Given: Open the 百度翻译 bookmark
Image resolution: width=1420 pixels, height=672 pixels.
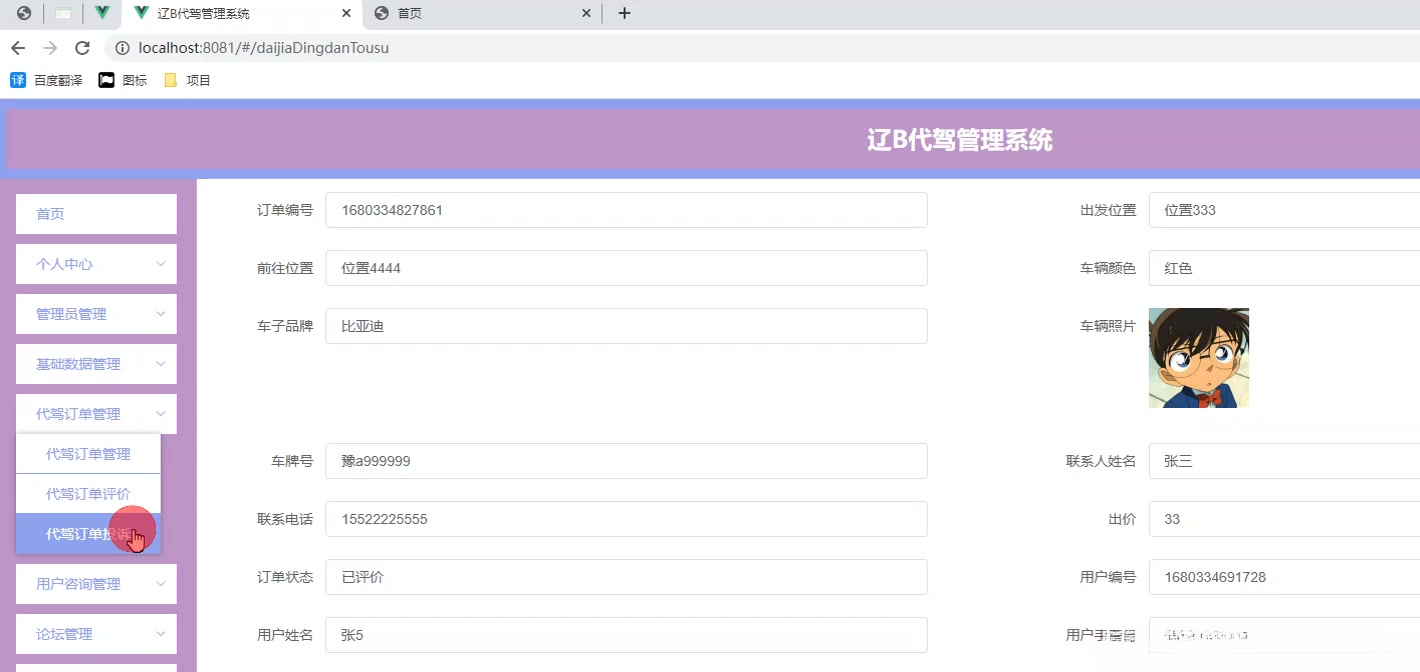Looking at the screenshot, I should point(47,80).
